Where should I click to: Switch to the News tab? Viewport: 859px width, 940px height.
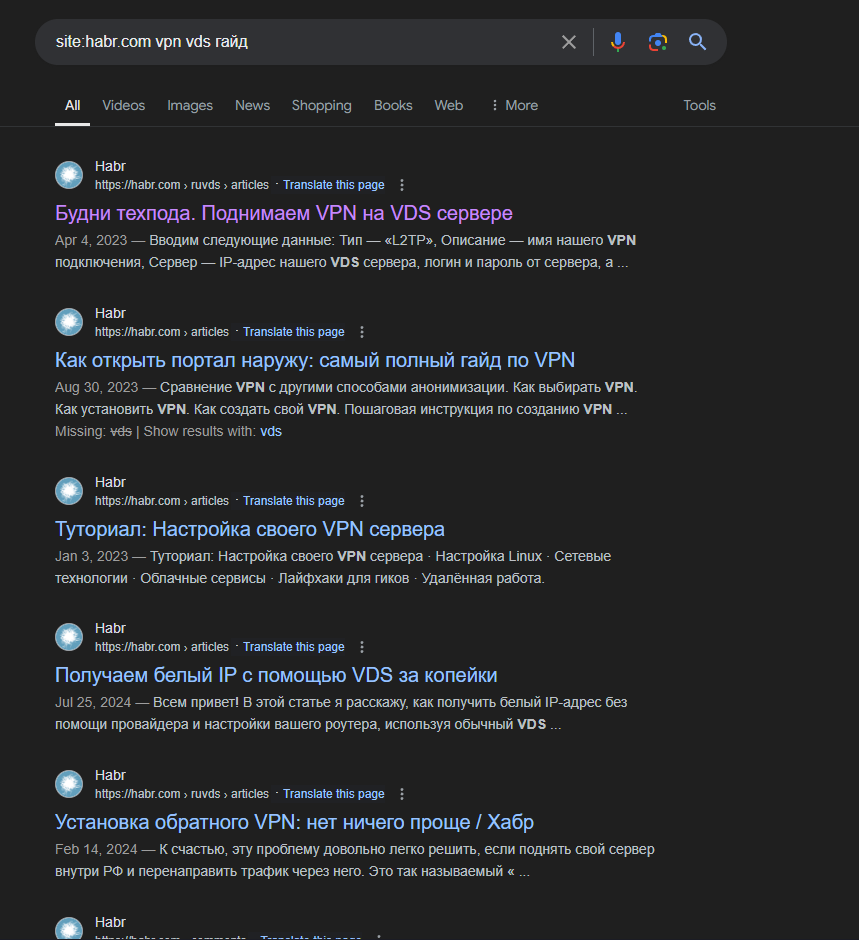coord(252,105)
